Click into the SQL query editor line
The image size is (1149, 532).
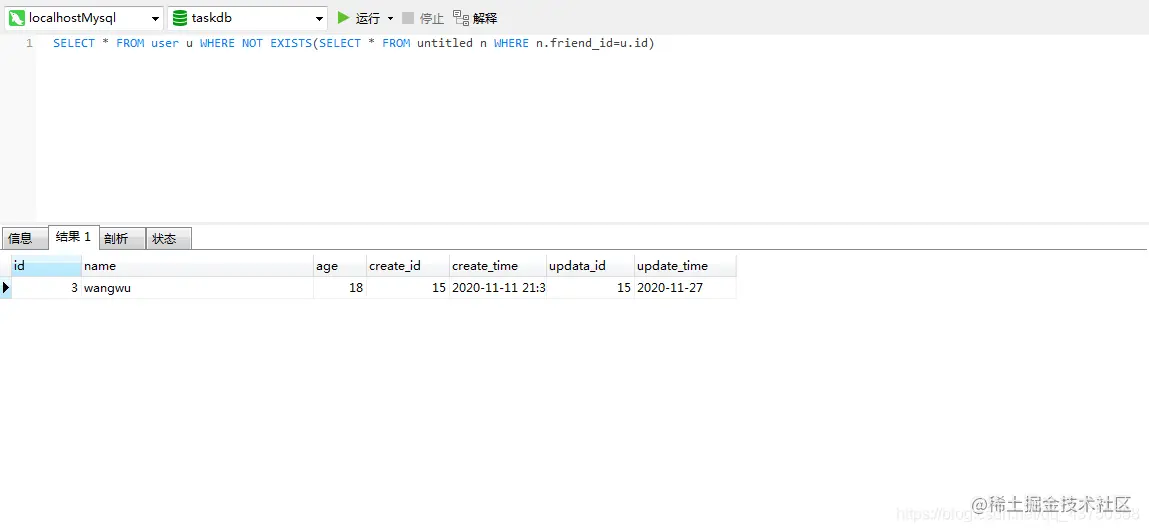[x=353, y=43]
